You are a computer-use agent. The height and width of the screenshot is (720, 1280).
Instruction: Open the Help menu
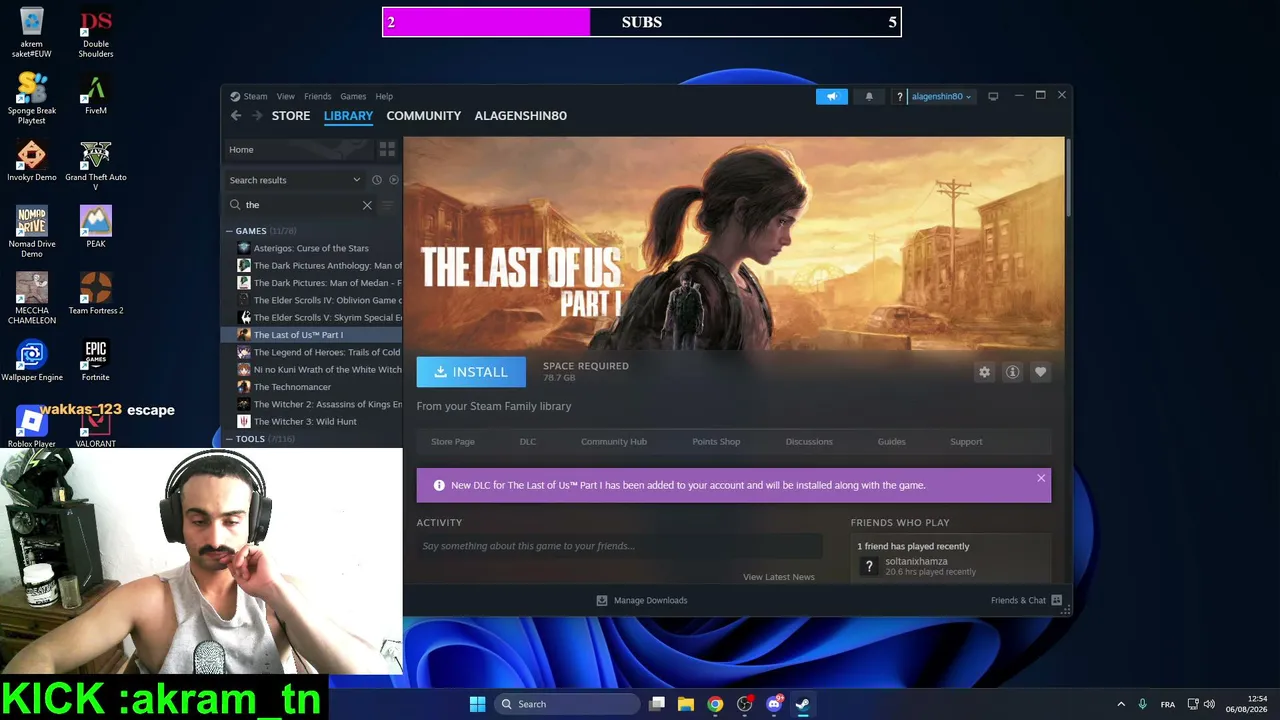point(384,96)
